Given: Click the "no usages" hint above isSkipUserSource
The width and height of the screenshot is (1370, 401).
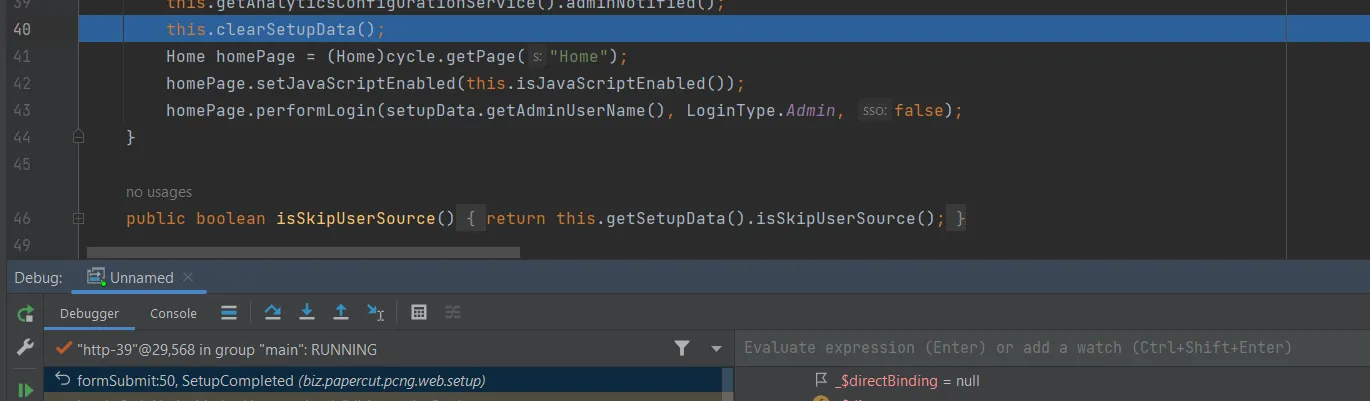Looking at the screenshot, I should pyautogui.click(x=159, y=192).
